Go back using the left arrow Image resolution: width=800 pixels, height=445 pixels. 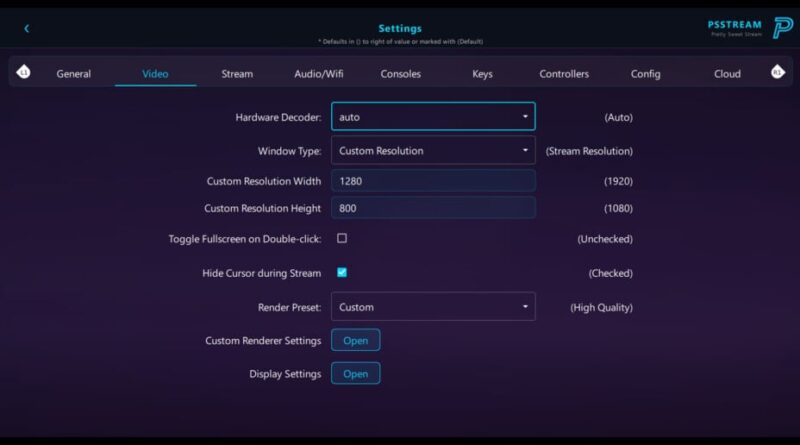coord(27,29)
